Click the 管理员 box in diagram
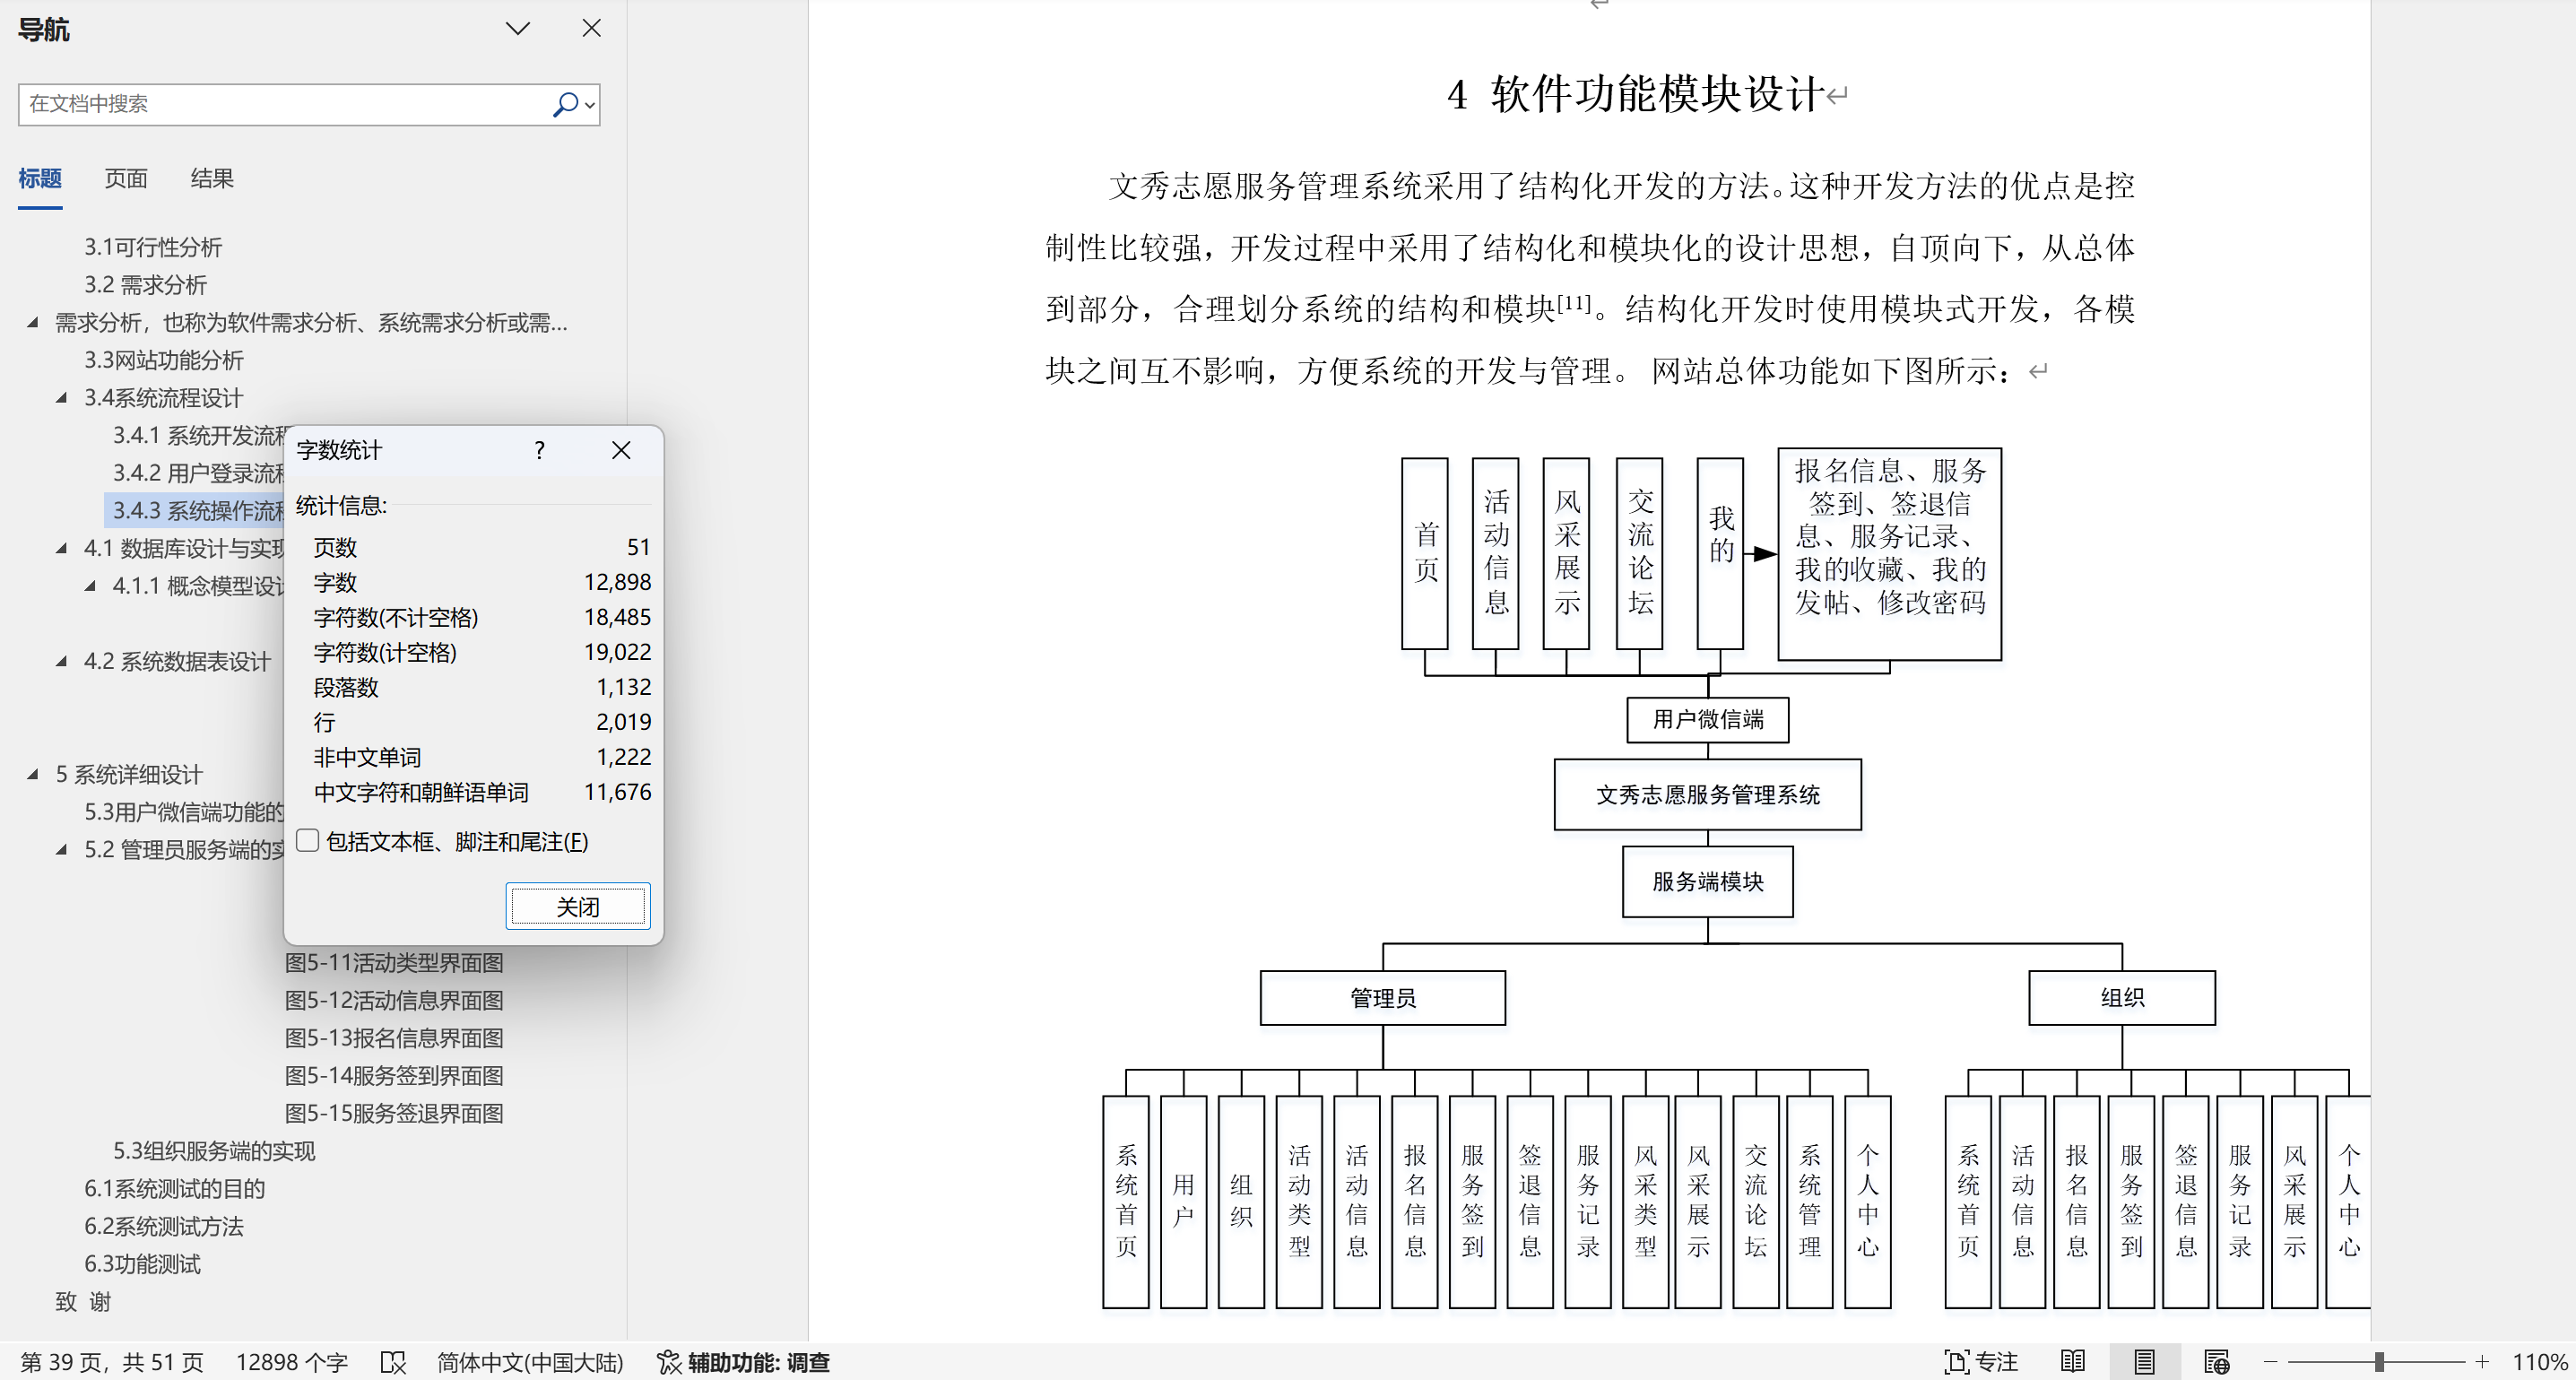Viewport: 2576px width, 1380px height. click(1383, 998)
